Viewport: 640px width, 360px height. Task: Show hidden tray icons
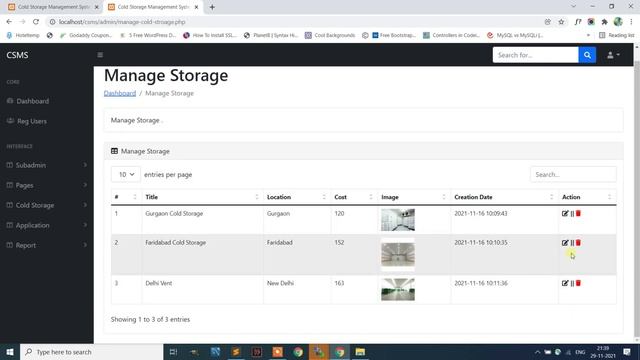[537, 352]
